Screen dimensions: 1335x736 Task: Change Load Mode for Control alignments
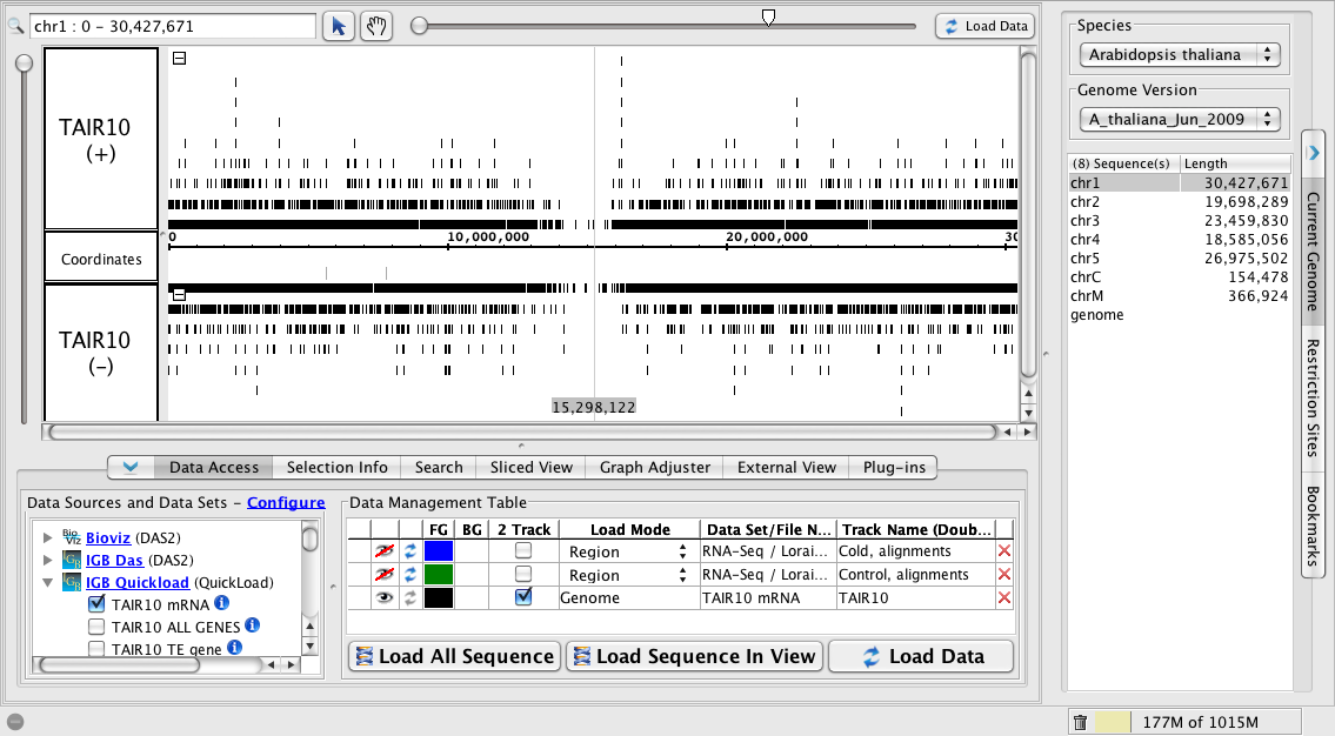pyautogui.click(x=628, y=575)
